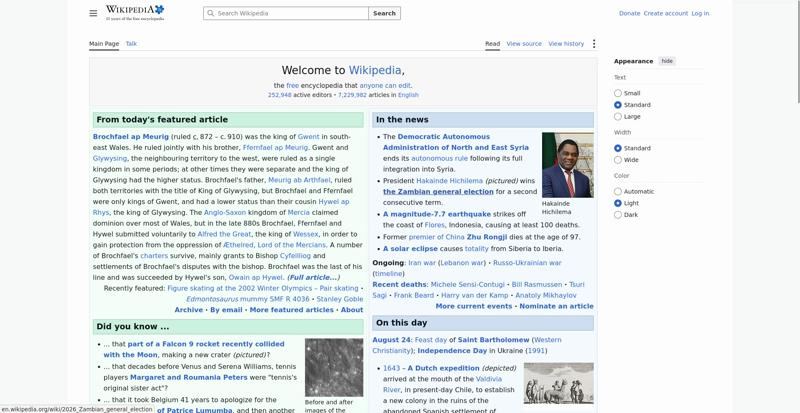Open the View source tab
This screenshot has width=800, height=413.
click(x=524, y=44)
